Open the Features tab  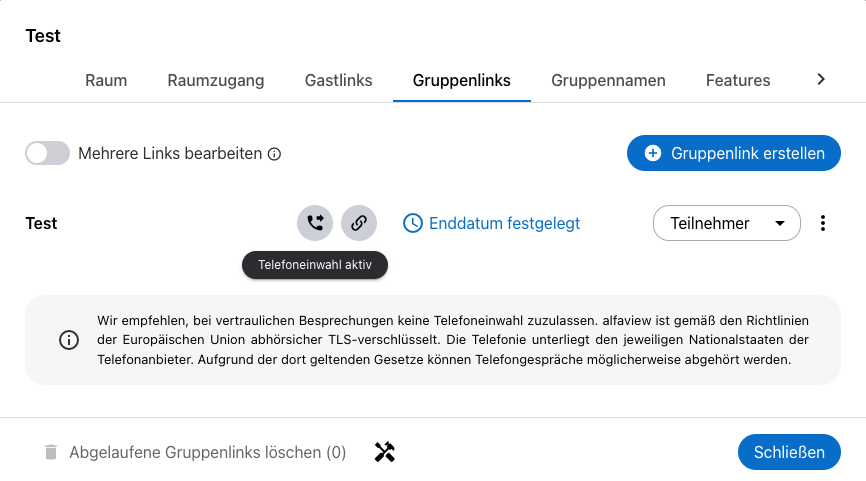click(738, 80)
